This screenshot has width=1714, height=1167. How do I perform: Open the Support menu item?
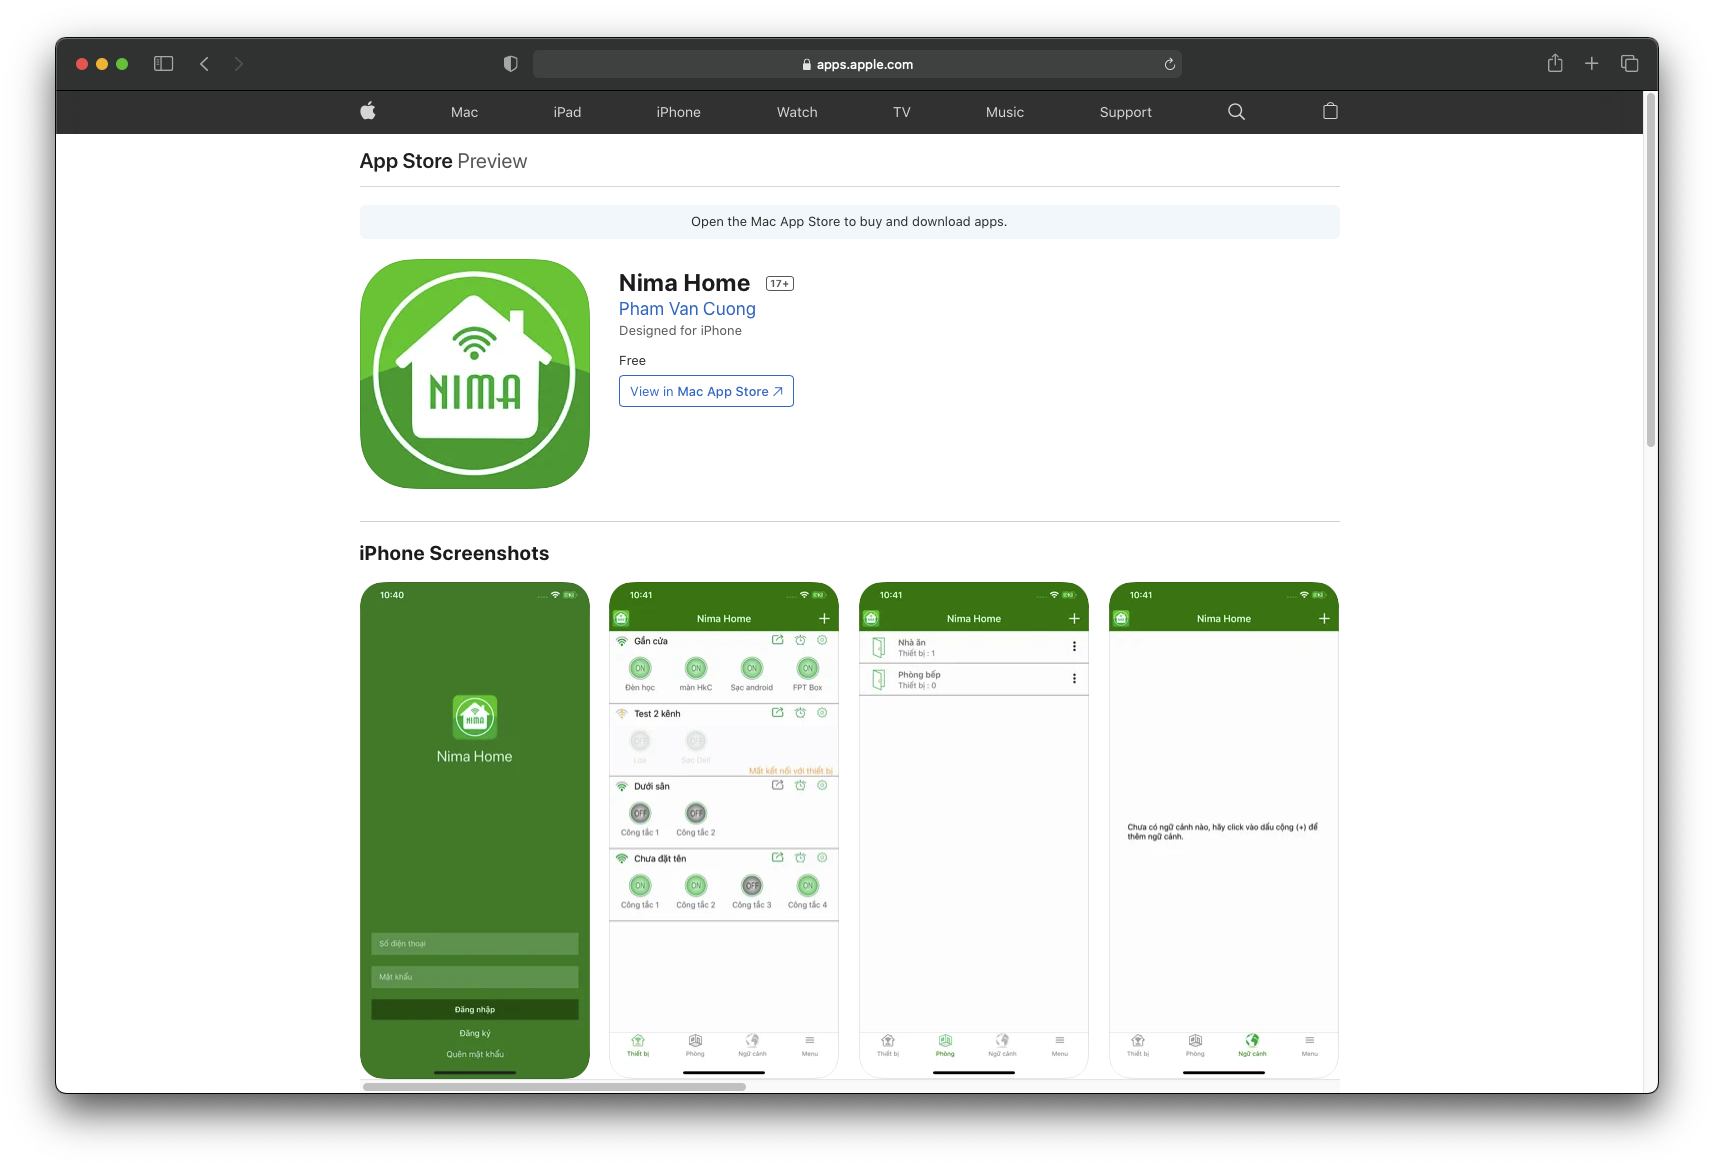point(1126,112)
